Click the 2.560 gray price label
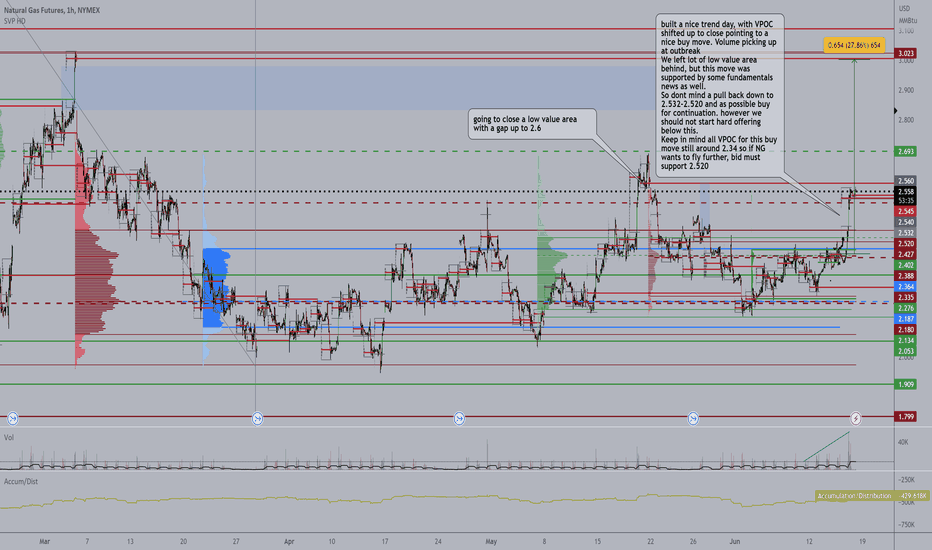 coord(906,181)
